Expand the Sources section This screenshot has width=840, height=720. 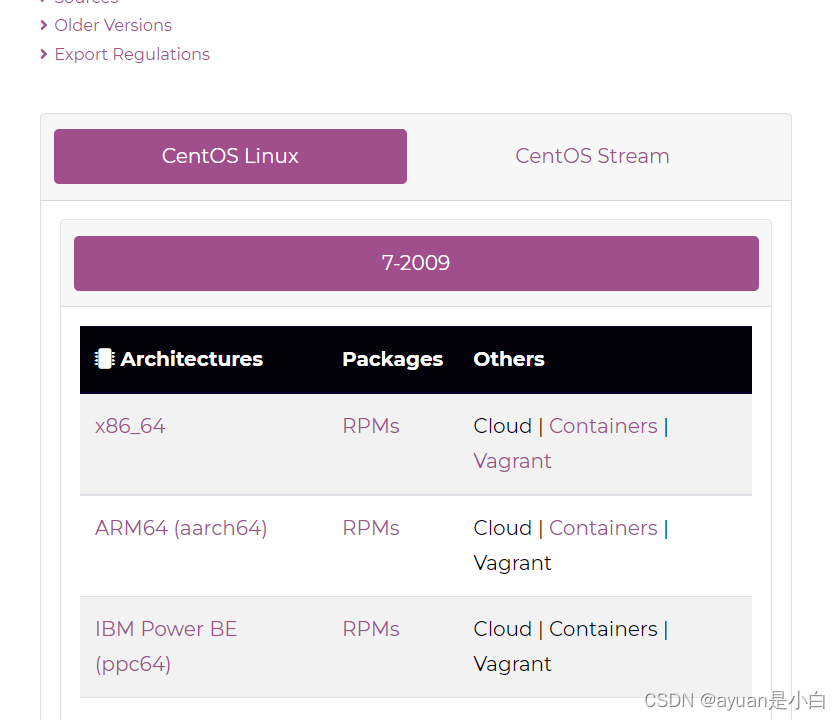(85, 2)
